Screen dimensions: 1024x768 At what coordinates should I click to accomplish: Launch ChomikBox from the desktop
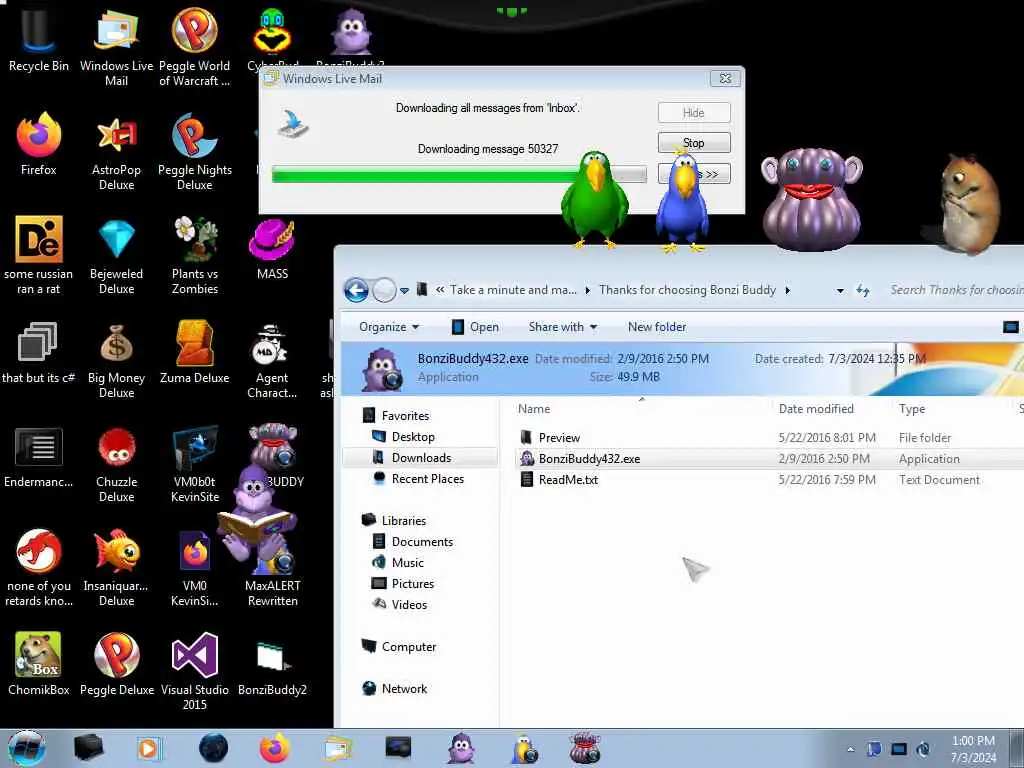39,664
